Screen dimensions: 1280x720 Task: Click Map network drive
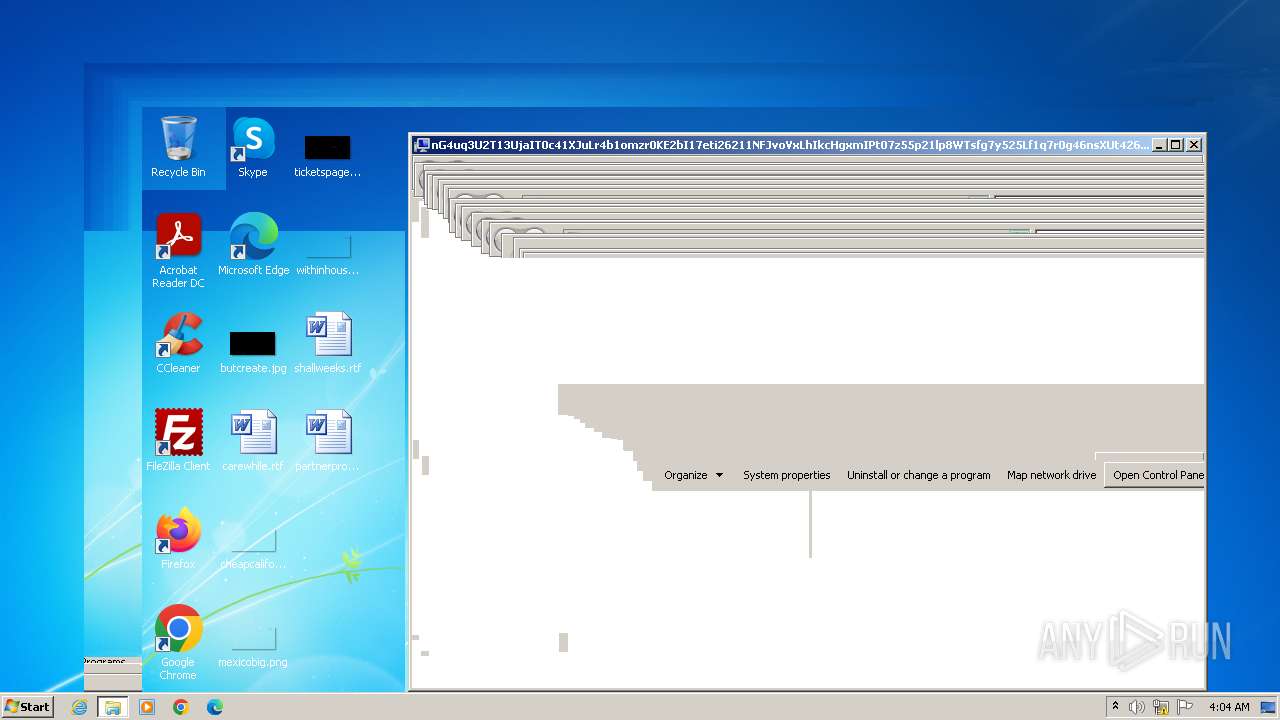click(1051, 475)
